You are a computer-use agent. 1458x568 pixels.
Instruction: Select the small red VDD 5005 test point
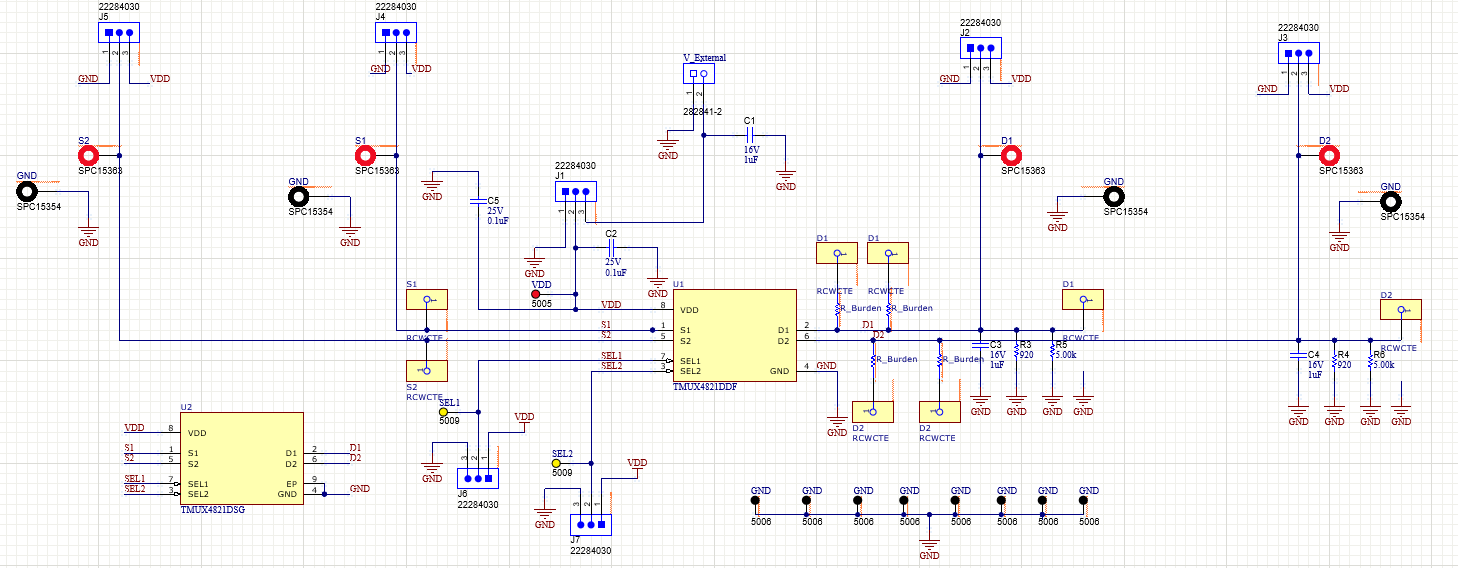pyautogui.click(x=535, y=294)
